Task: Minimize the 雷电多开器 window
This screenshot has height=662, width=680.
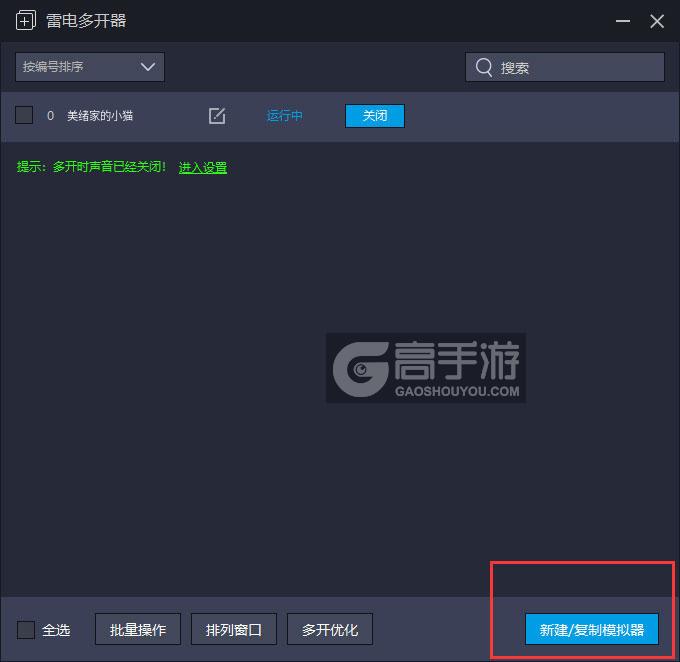Action: (x=623, y=21)
